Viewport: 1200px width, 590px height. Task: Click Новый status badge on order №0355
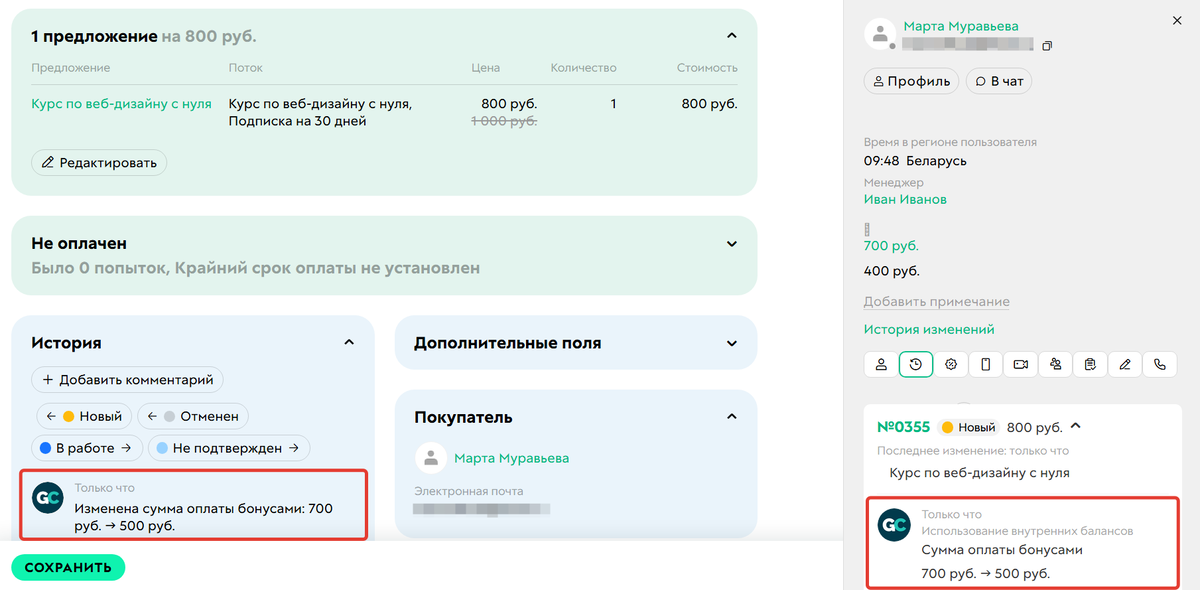click(969, 427)
